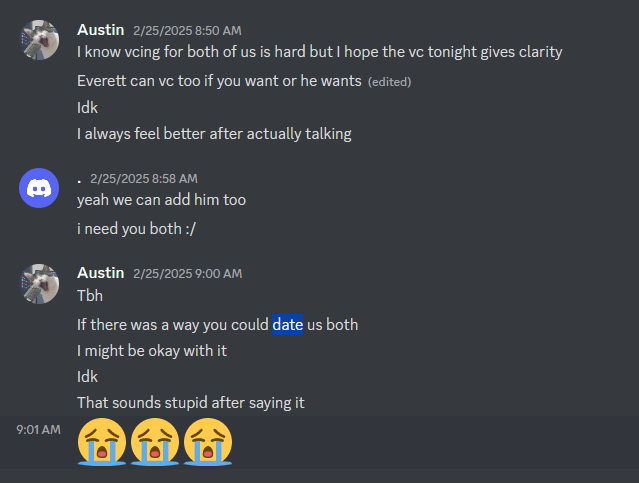639x483 pixels.
Task: Select message "I always feel better after actually talking"
Action: (x=214, y=134)
